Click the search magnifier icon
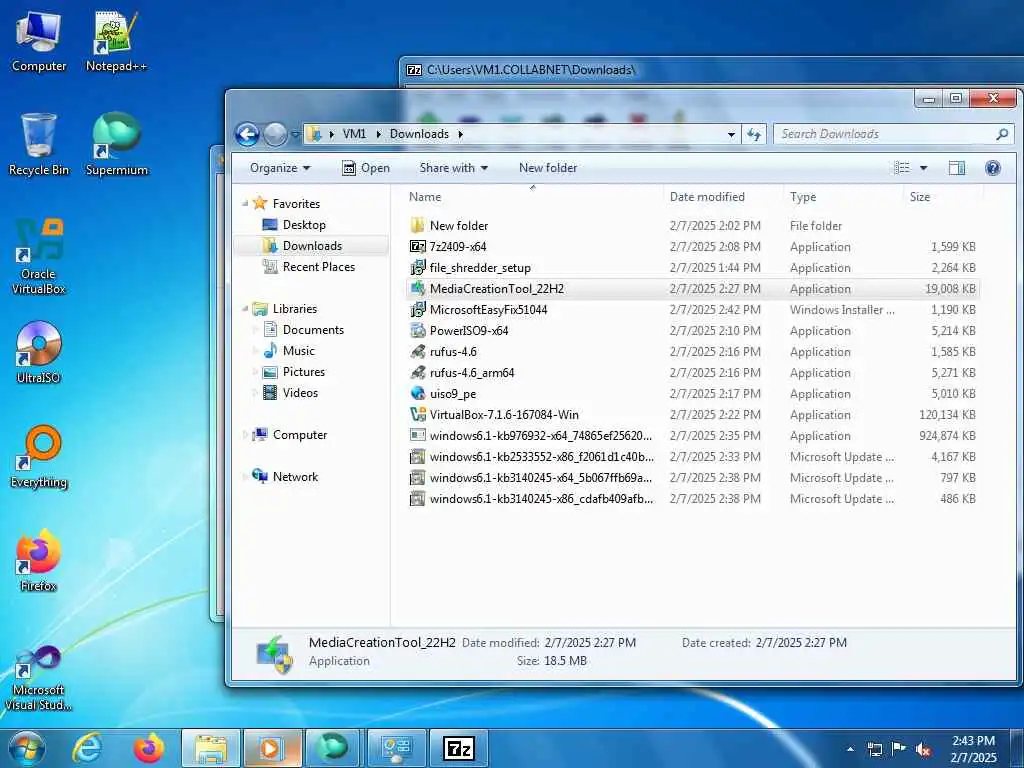This screenshot has width=1024, height=768. [x=1002, y=134]
